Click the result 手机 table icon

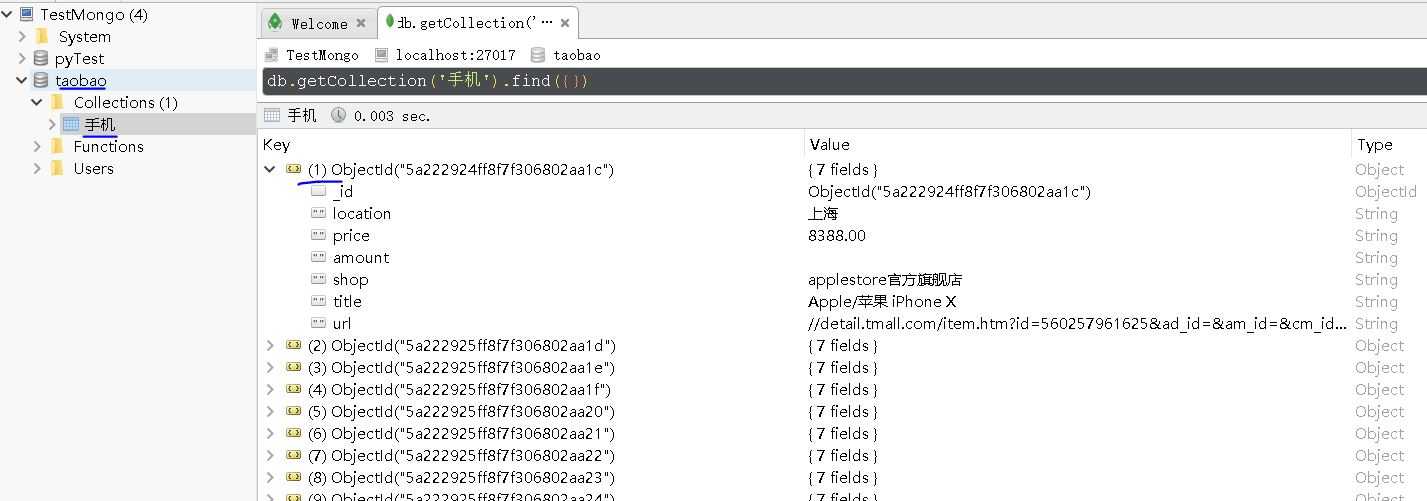point(272,116)
